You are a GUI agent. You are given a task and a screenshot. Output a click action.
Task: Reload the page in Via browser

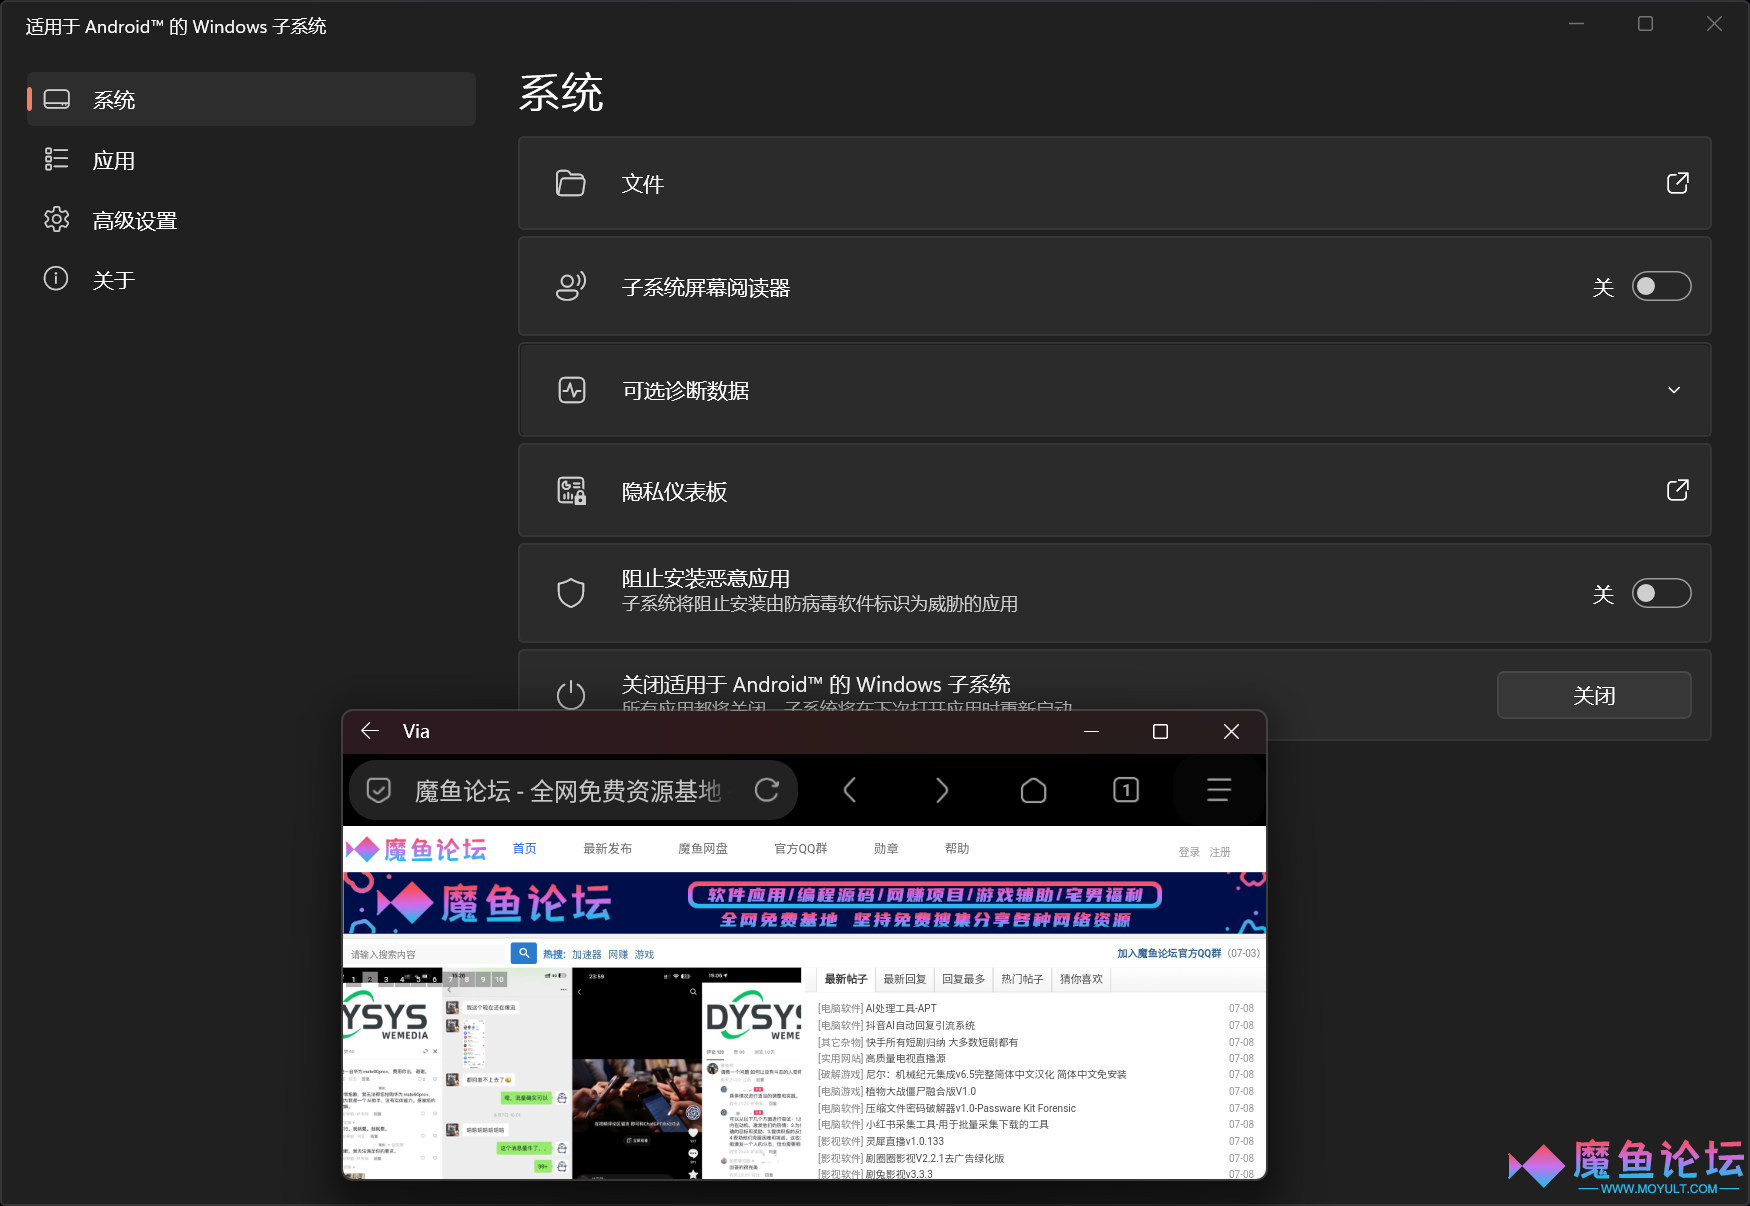click(767, 790)
